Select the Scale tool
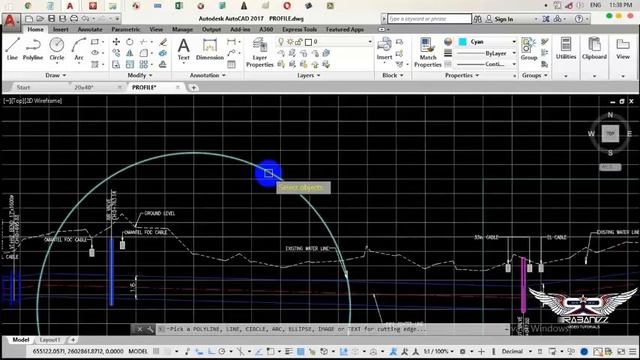640x360 pixels. pos(129,64)
